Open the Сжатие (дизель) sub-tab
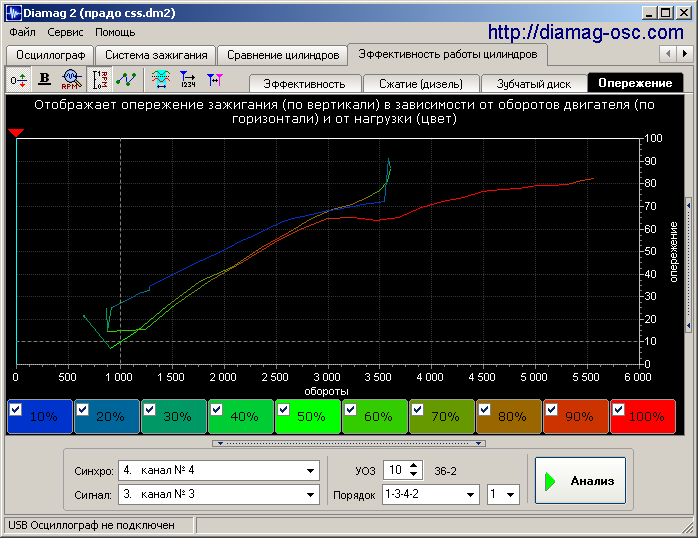The width and height of the screenshot is (698, 538). pos(421,84)
